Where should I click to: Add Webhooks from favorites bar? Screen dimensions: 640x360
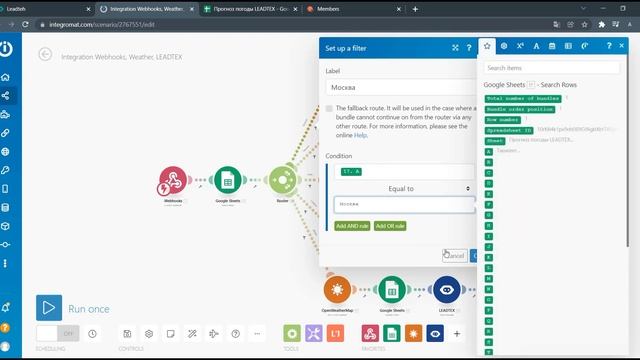click(370, 333)
